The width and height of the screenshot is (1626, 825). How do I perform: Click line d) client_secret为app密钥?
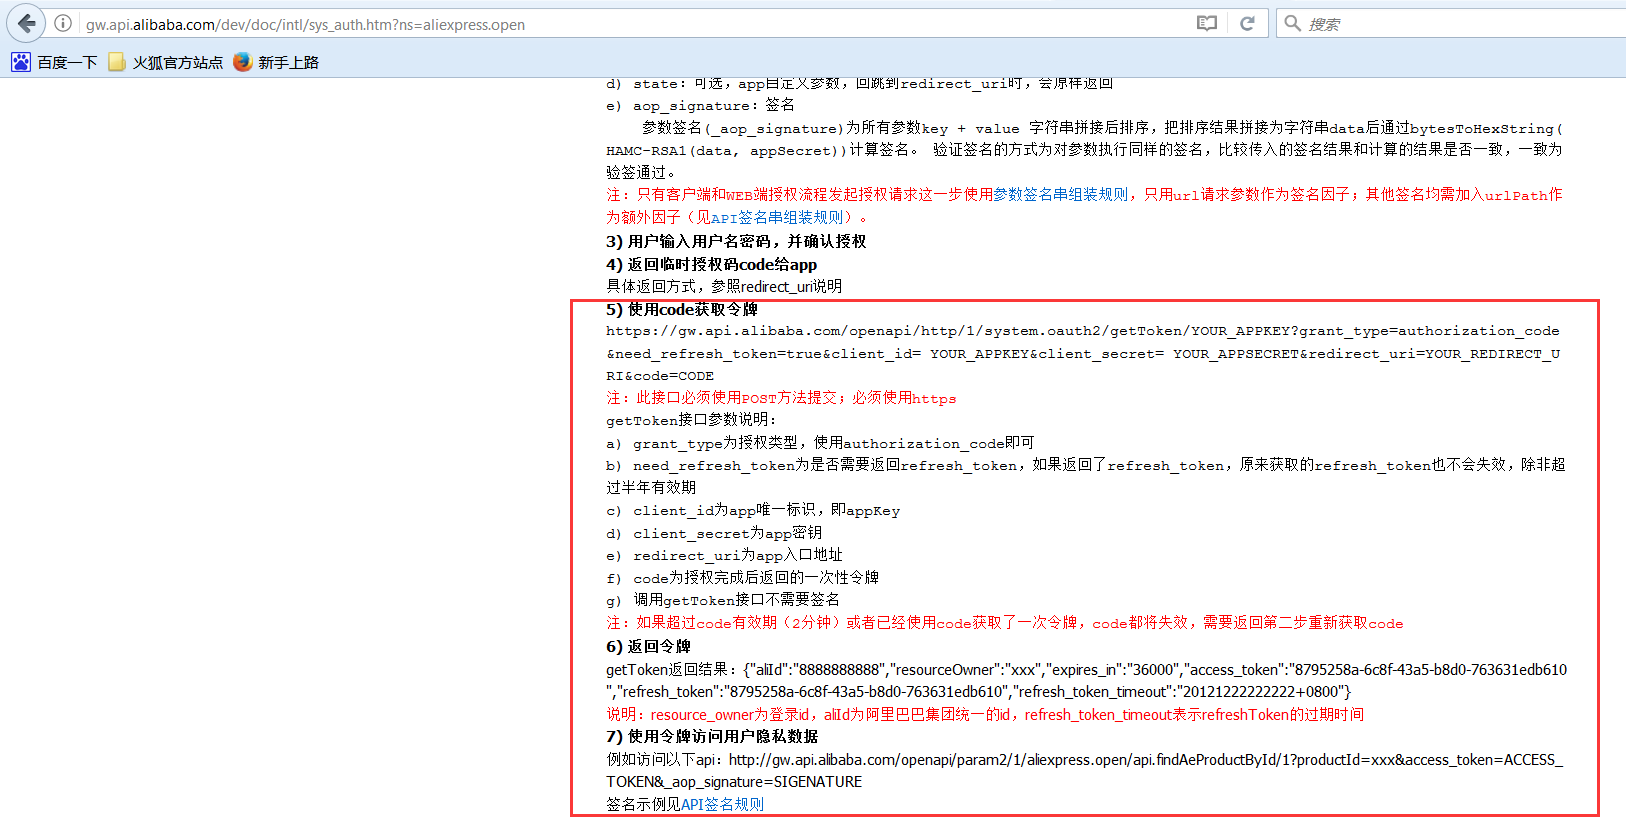coord(714,533)
